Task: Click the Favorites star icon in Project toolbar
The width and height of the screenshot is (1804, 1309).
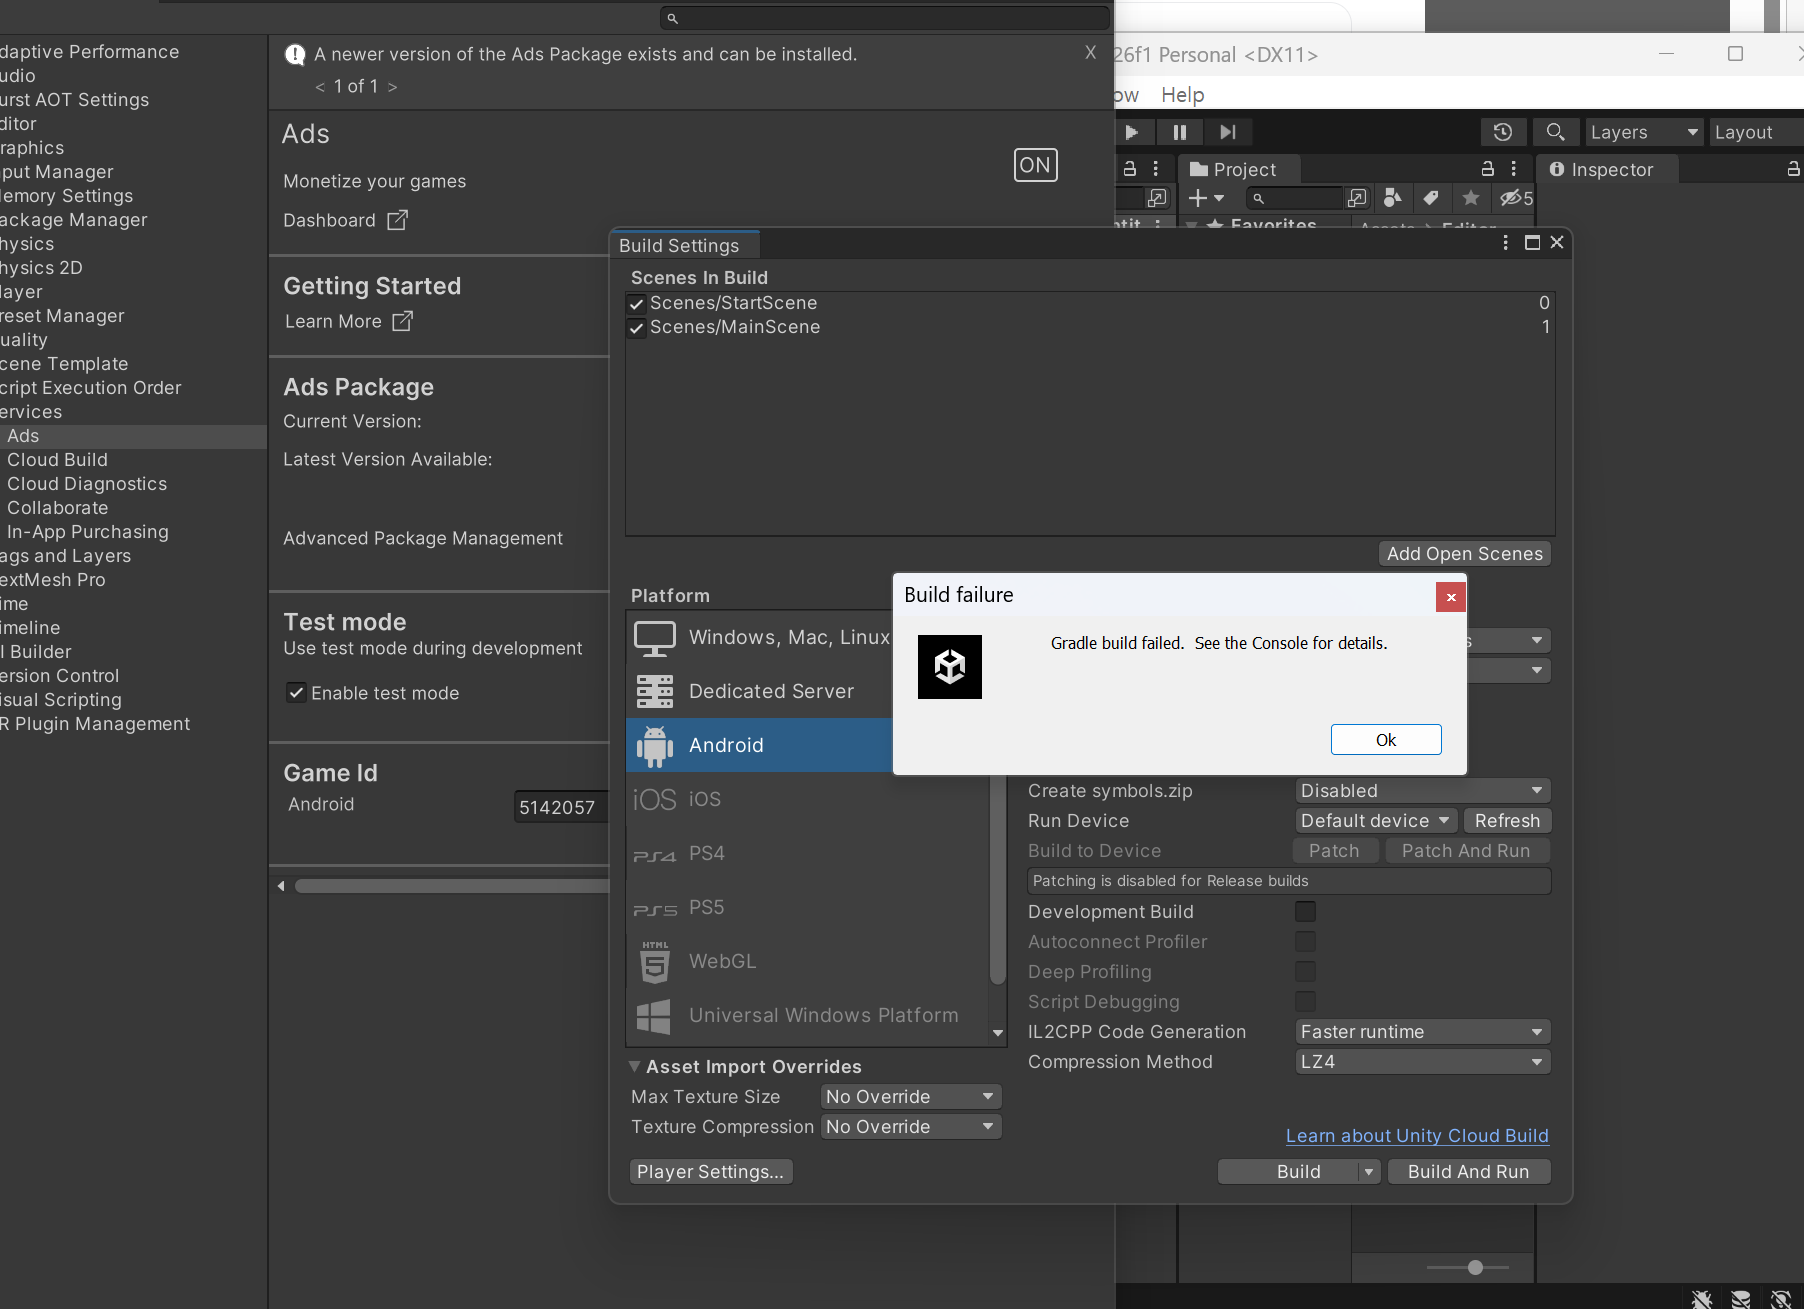Action: pos(1471,198)
